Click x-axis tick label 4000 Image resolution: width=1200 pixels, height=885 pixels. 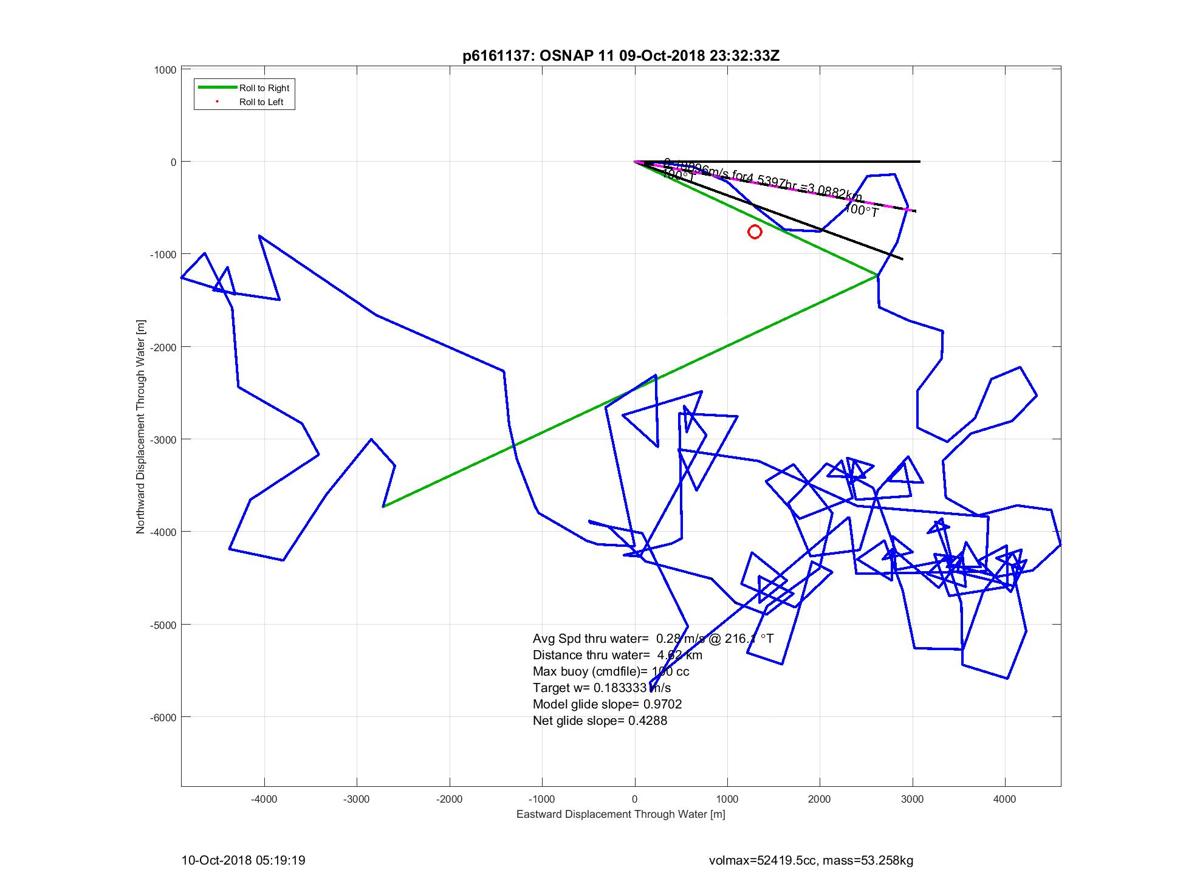(x=1005, y=799)
